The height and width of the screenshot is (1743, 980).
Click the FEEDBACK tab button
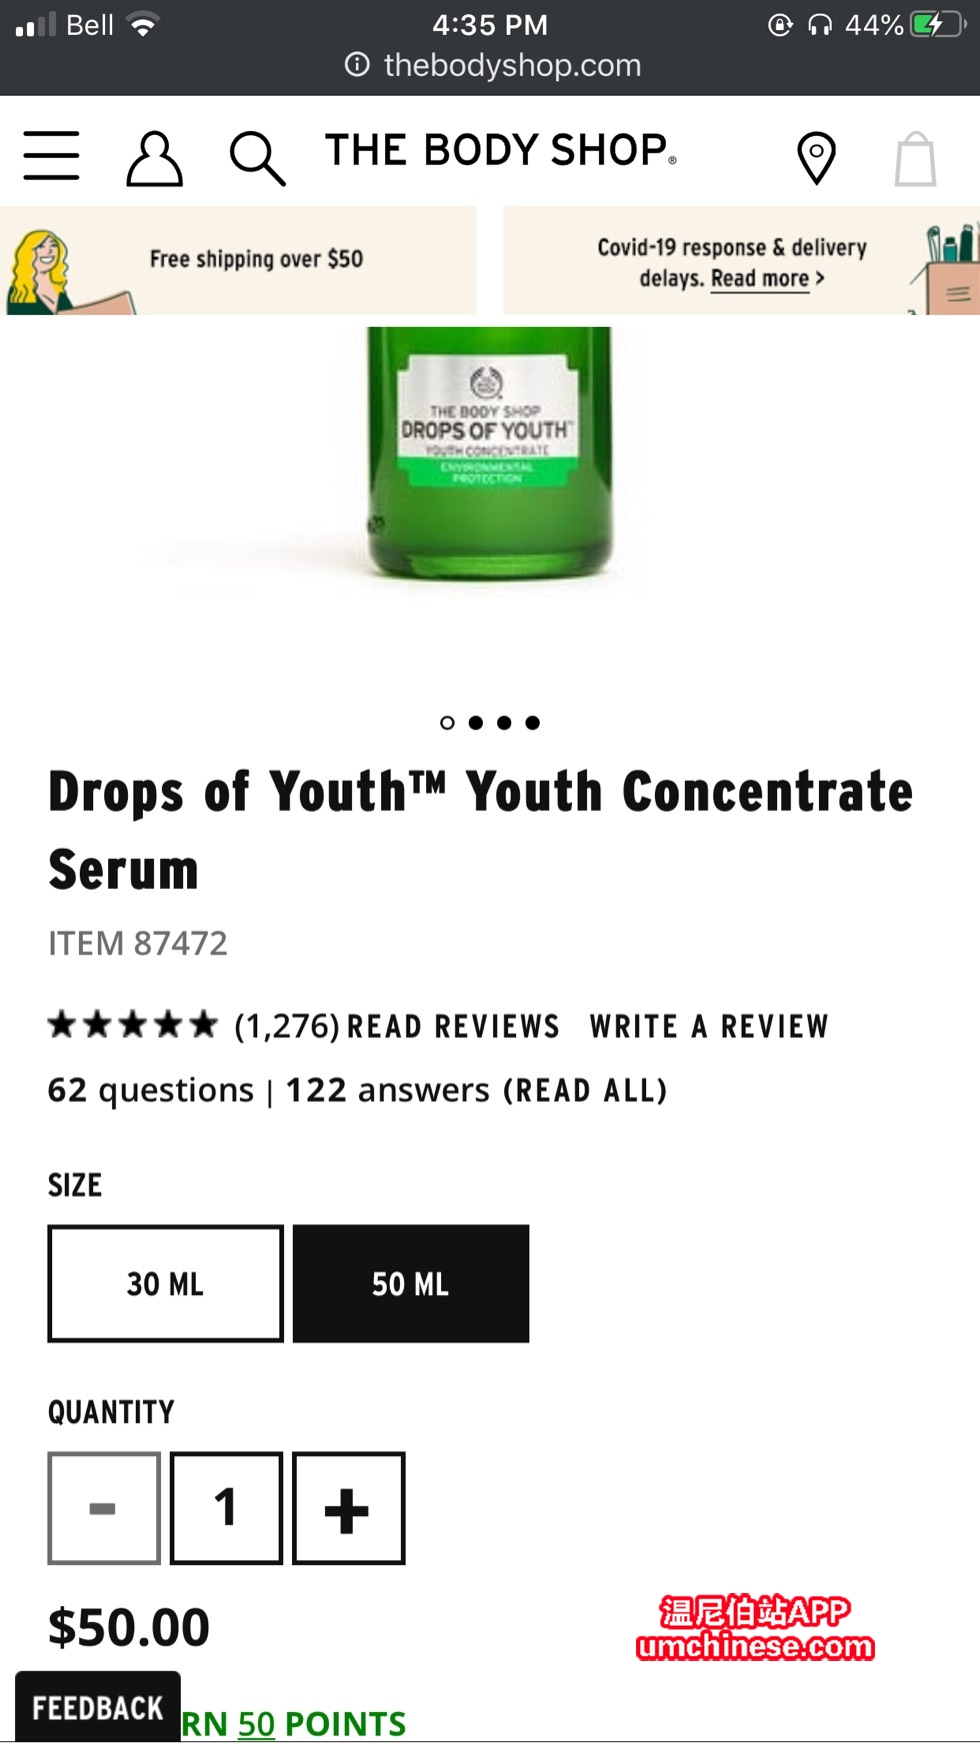tap(98, 1707)
